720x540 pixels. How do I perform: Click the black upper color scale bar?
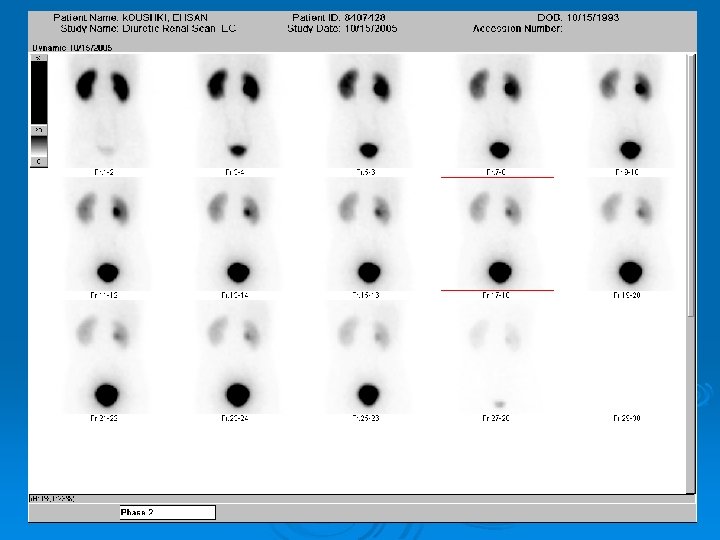39,93
